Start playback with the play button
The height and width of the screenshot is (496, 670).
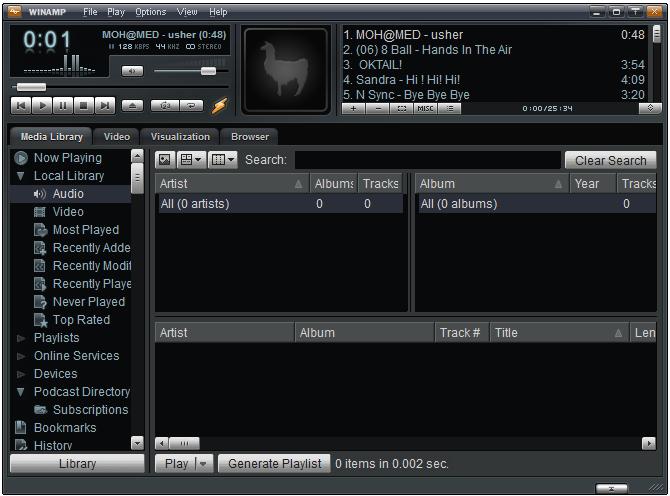(x=42, y=105)
